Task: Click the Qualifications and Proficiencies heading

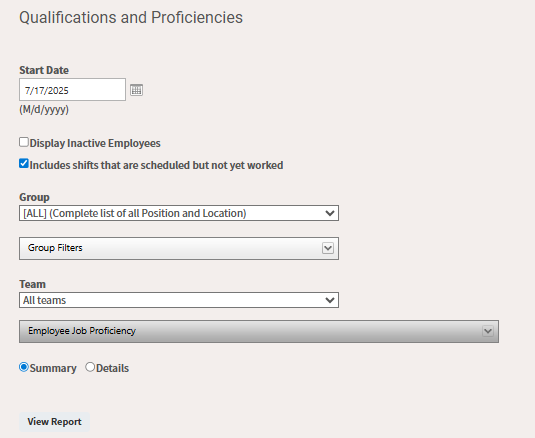Action: coord(131,18)
